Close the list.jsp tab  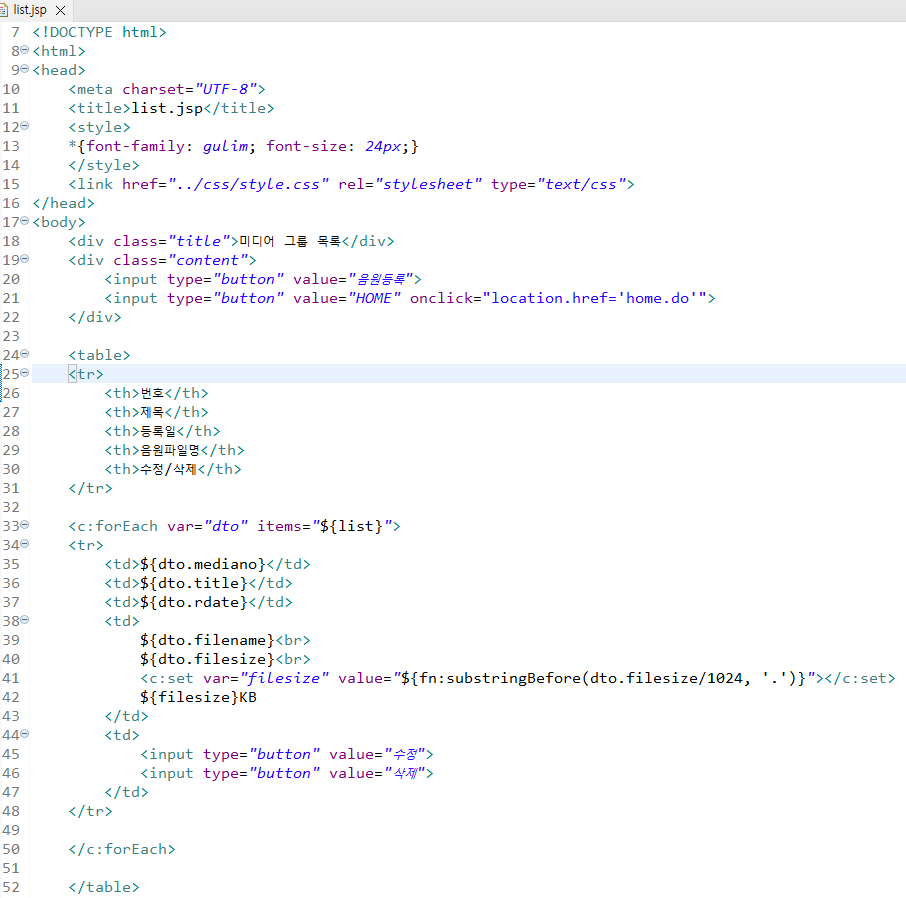60,10
